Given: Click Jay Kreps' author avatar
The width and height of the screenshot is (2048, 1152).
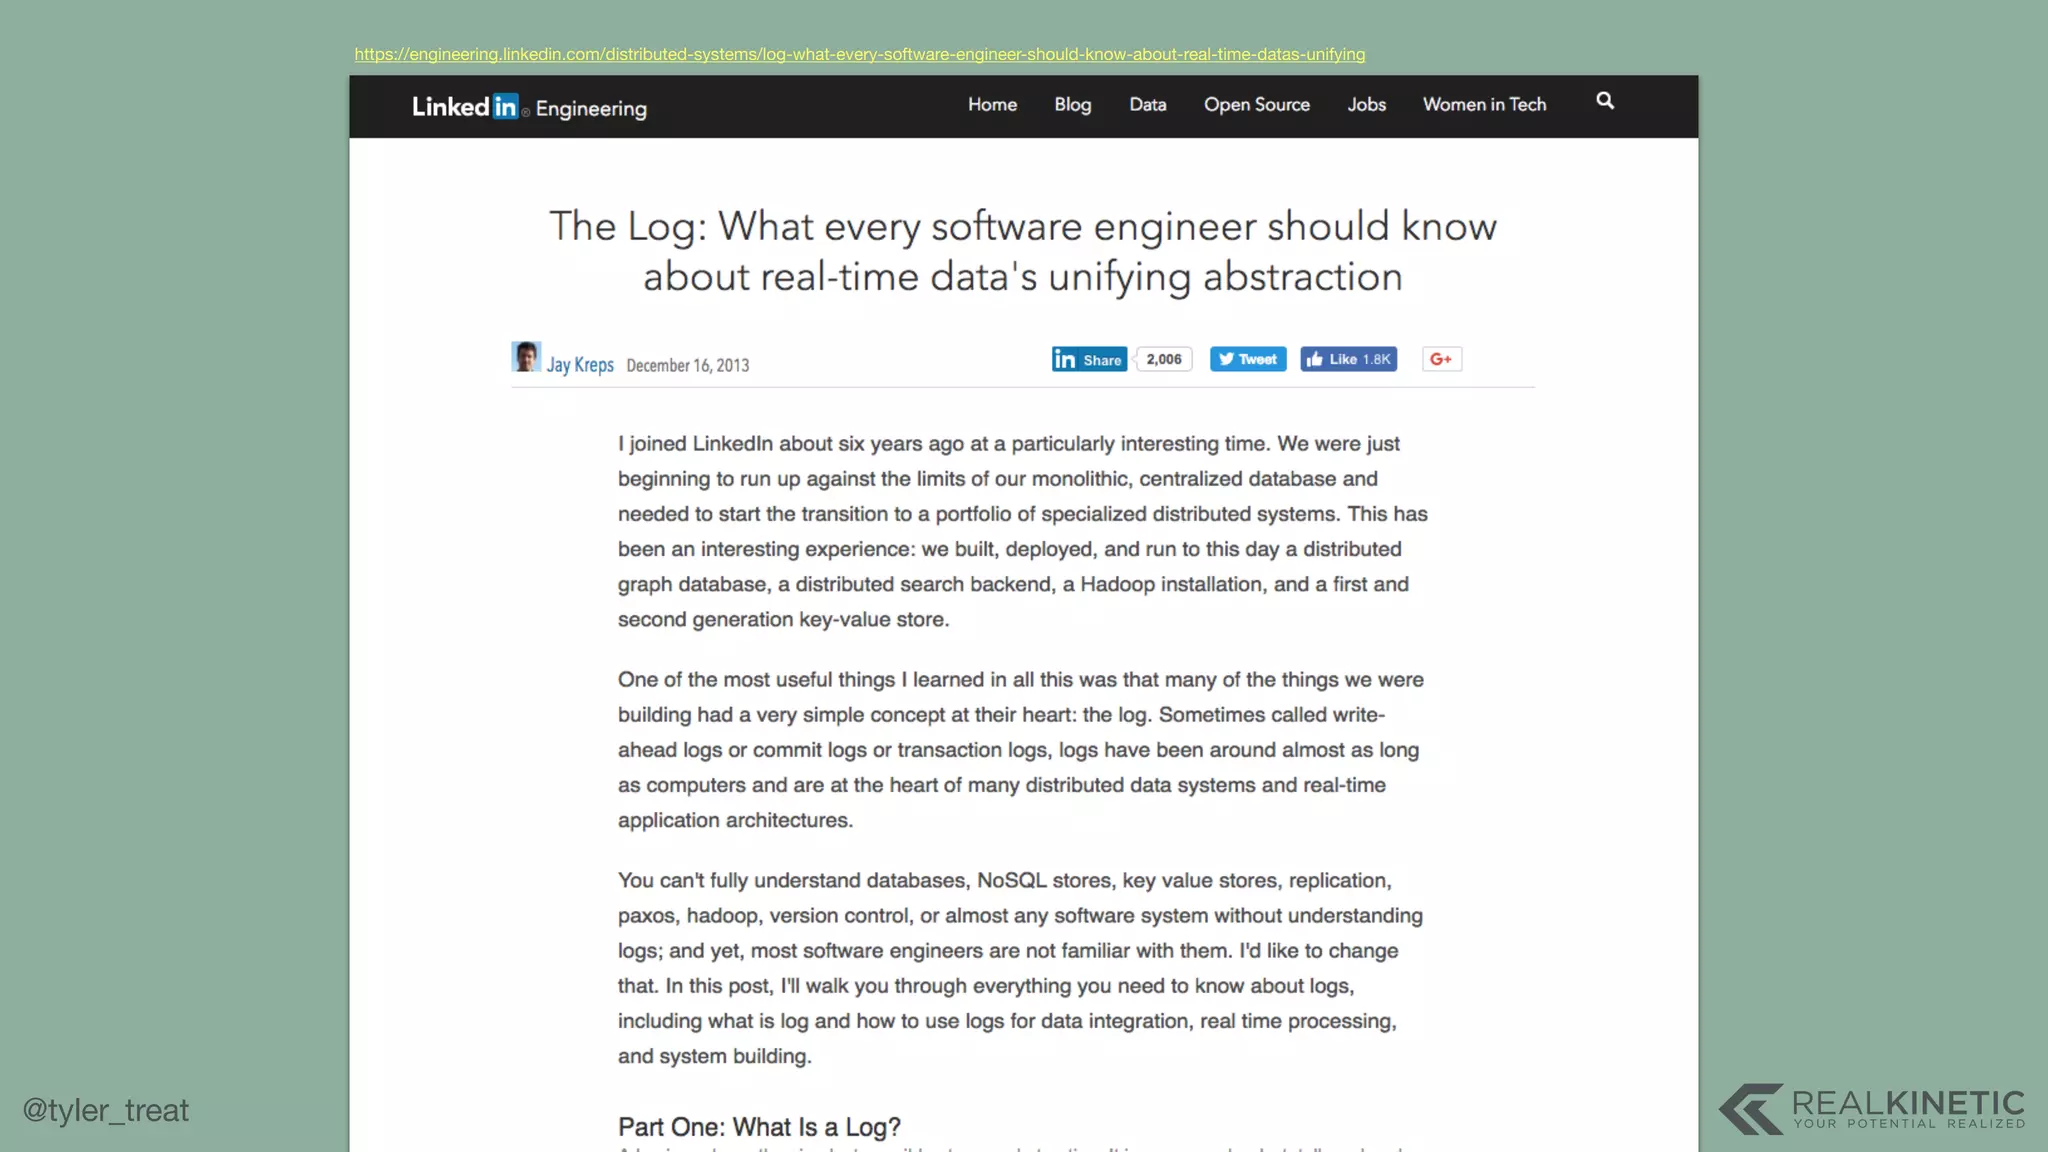Looking at the screenshot, I should tap(526, 357).
